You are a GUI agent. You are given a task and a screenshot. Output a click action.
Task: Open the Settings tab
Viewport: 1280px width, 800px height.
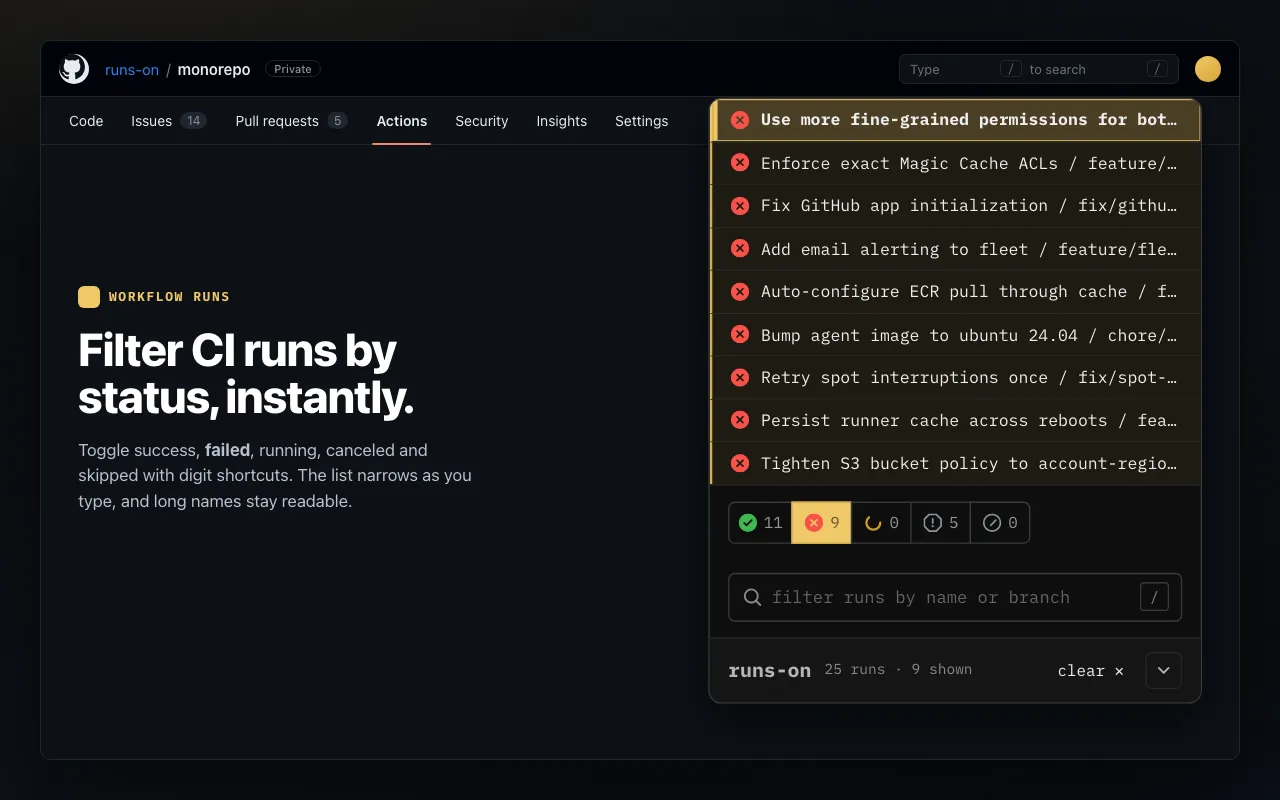(642, 121)
